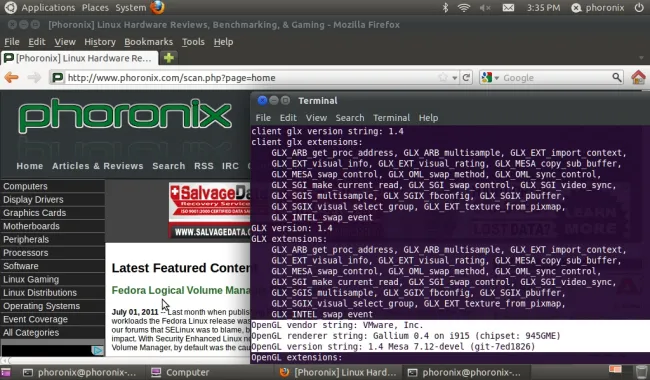Viewport: 650px width, 380px height.
Task: Open Firefox Edit menu
Action: coord(36,42)
